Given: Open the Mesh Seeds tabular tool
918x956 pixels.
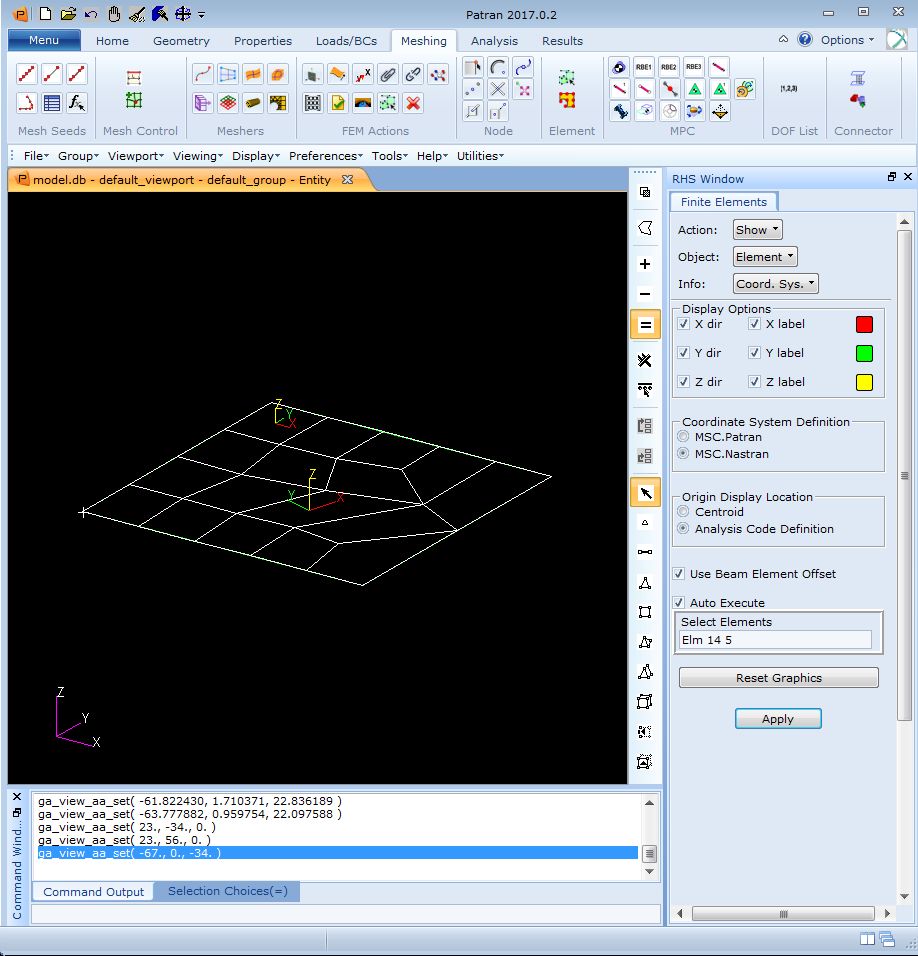Looking at the screenshot, I should tap(51, 102).
